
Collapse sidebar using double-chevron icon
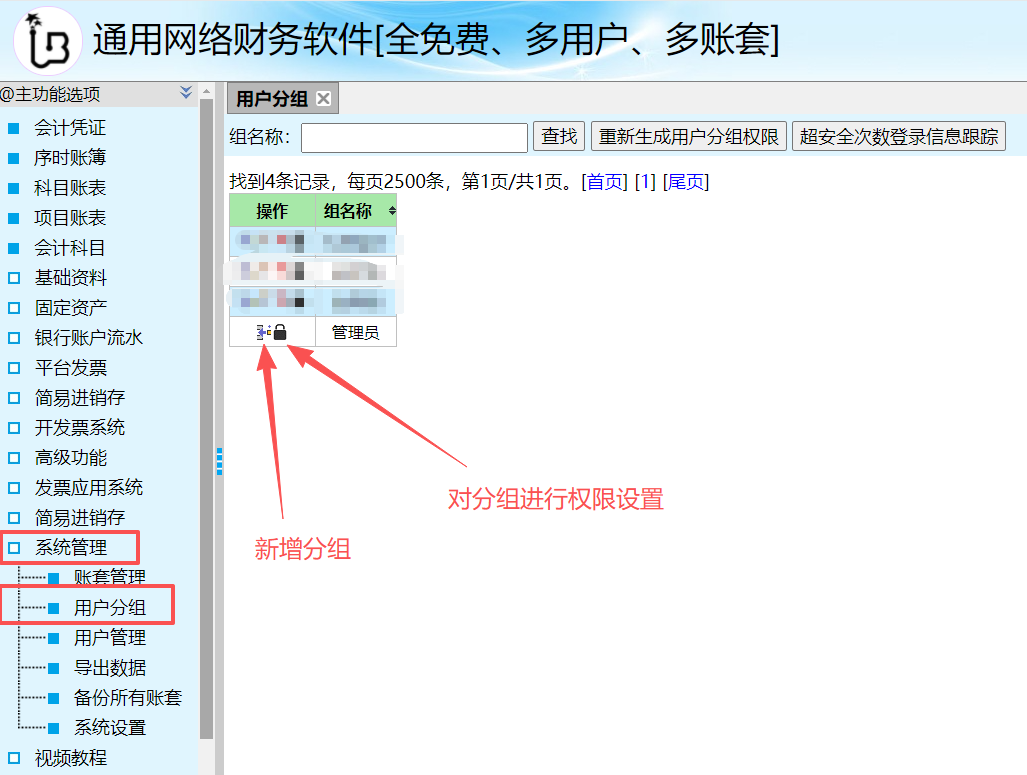pos(186,93)
